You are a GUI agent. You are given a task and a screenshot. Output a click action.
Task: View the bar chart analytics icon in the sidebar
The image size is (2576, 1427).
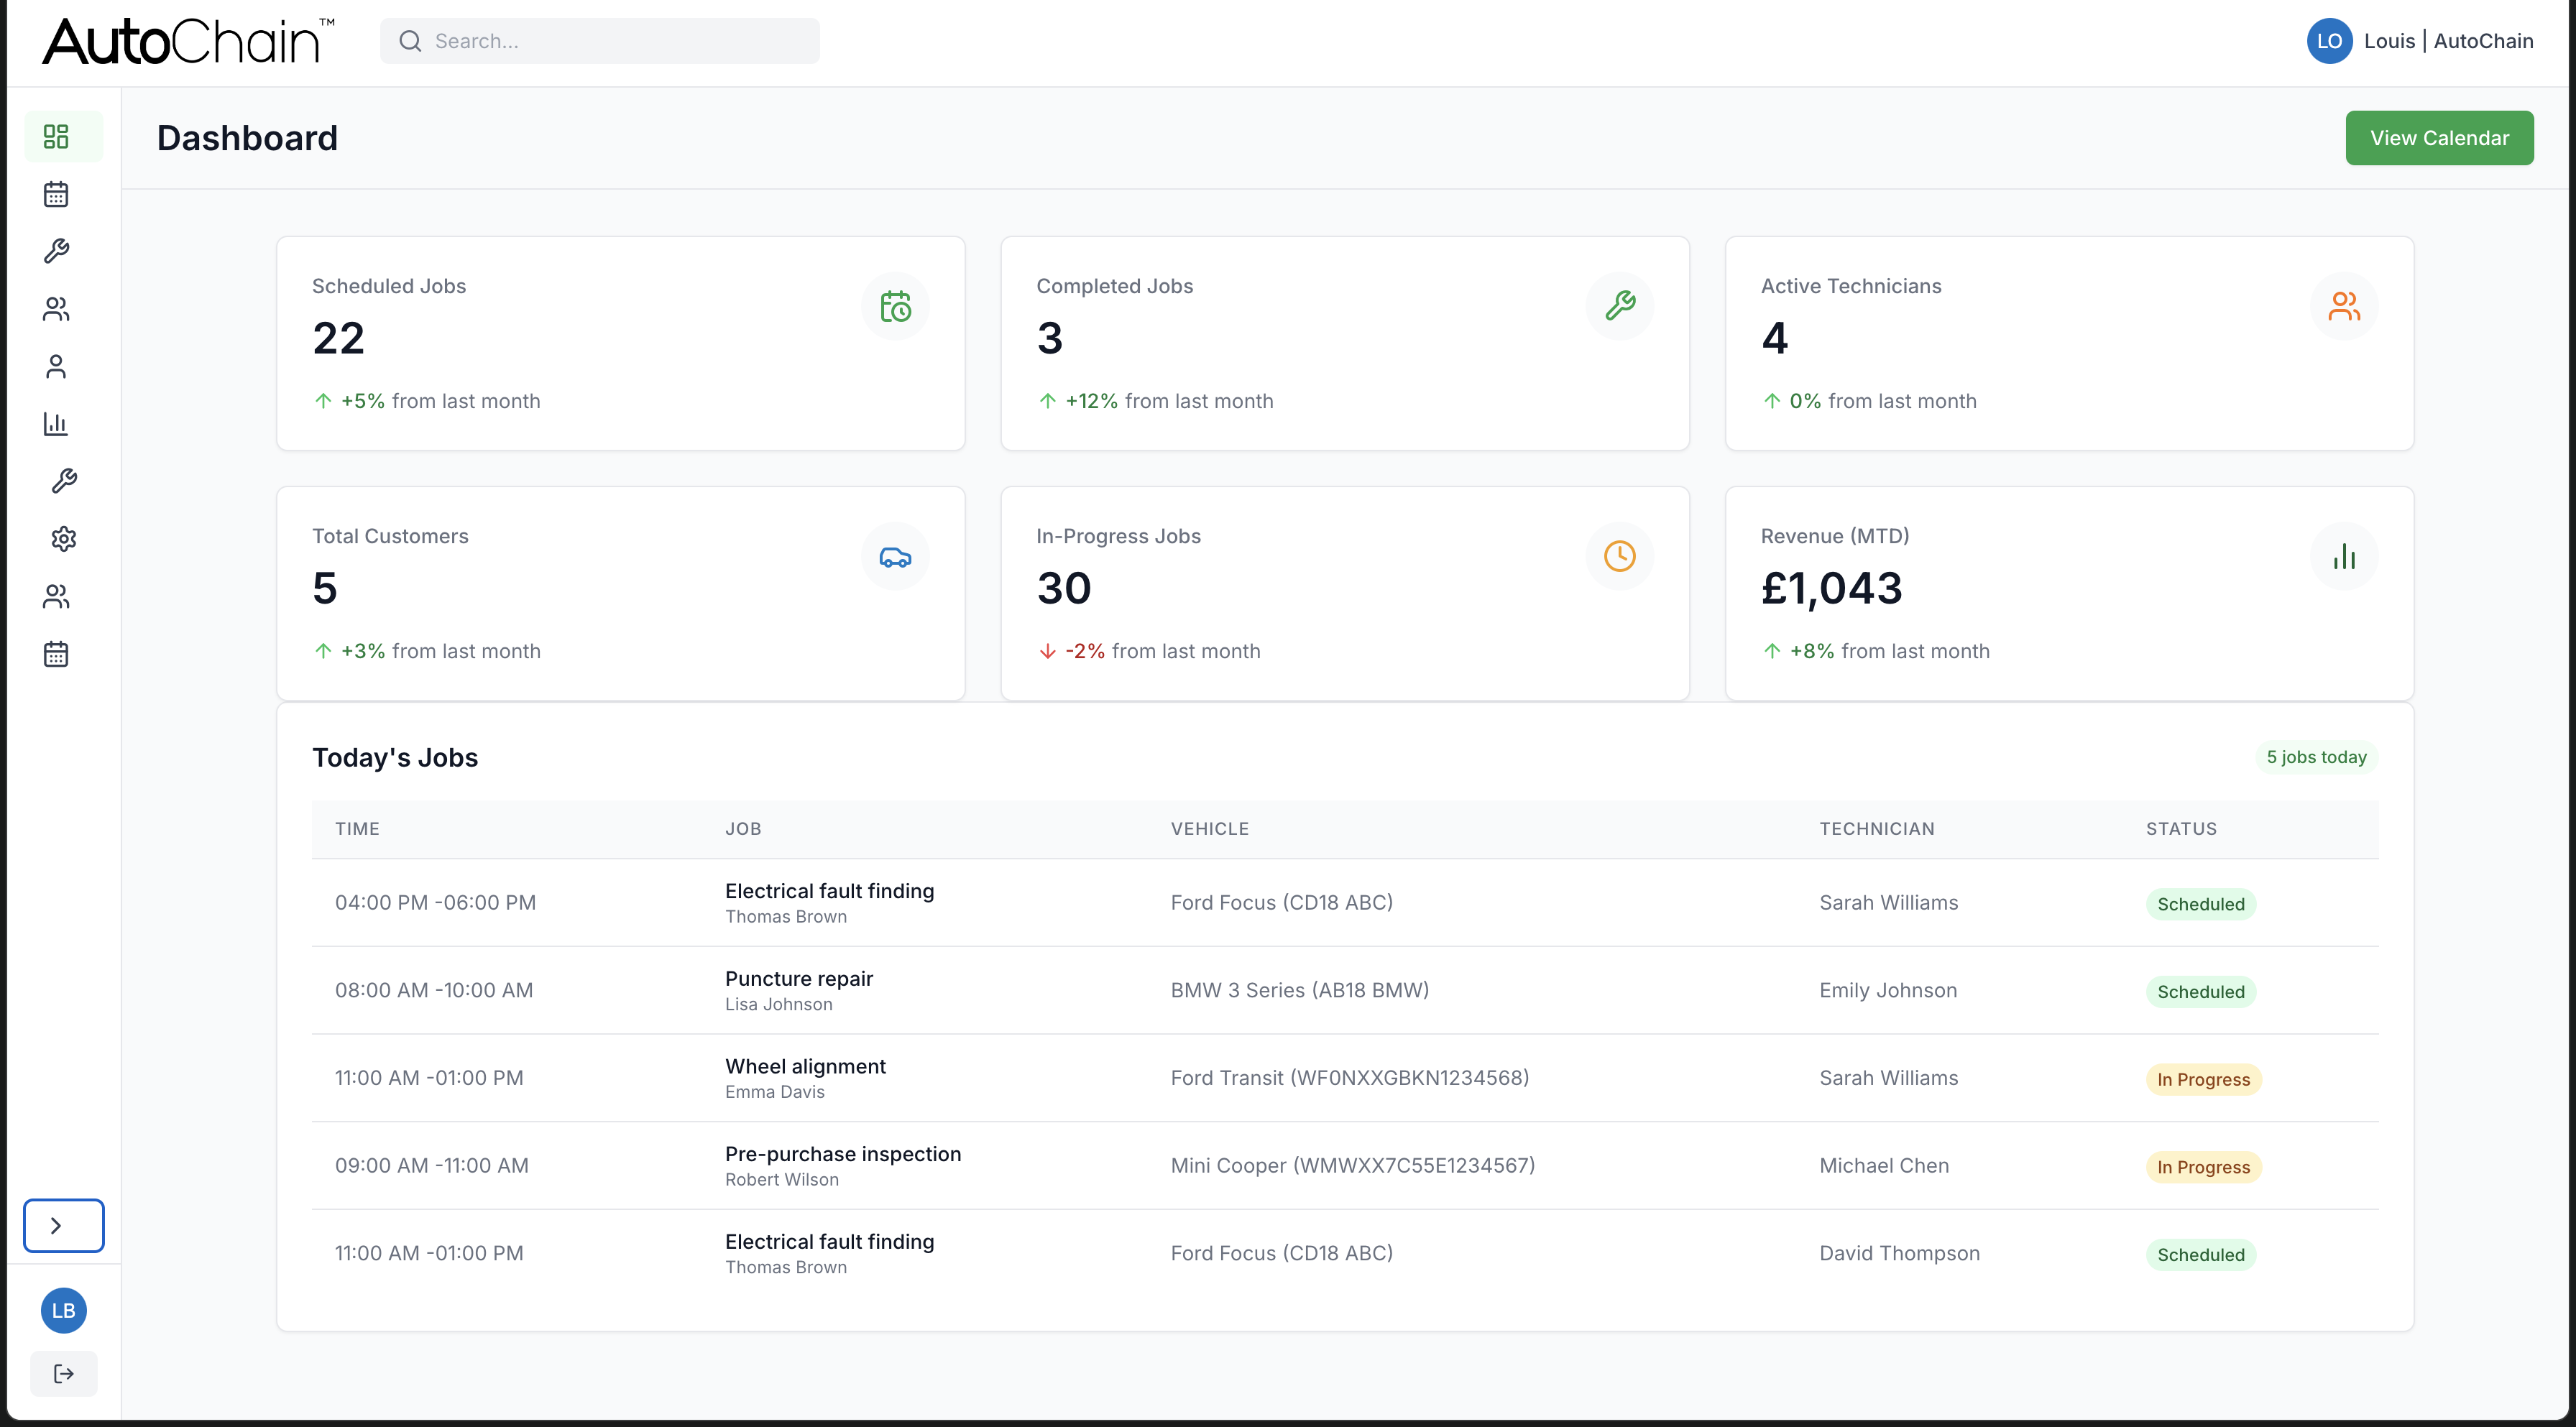coord(57,423)
